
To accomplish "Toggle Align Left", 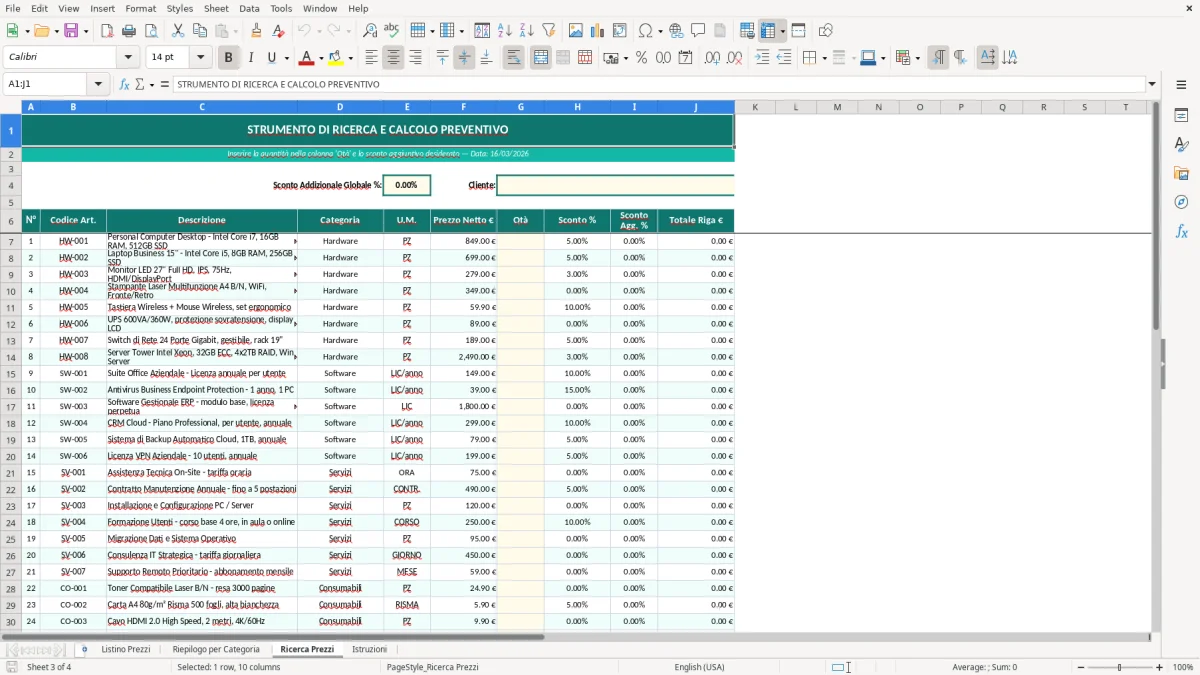I will (371, 58).
